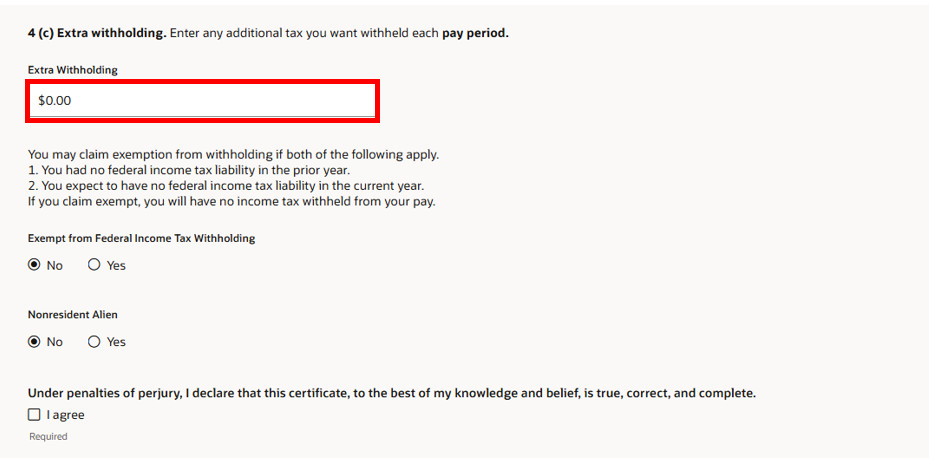Select No radio for Exempt from Federal Withholding

point(34,265)
